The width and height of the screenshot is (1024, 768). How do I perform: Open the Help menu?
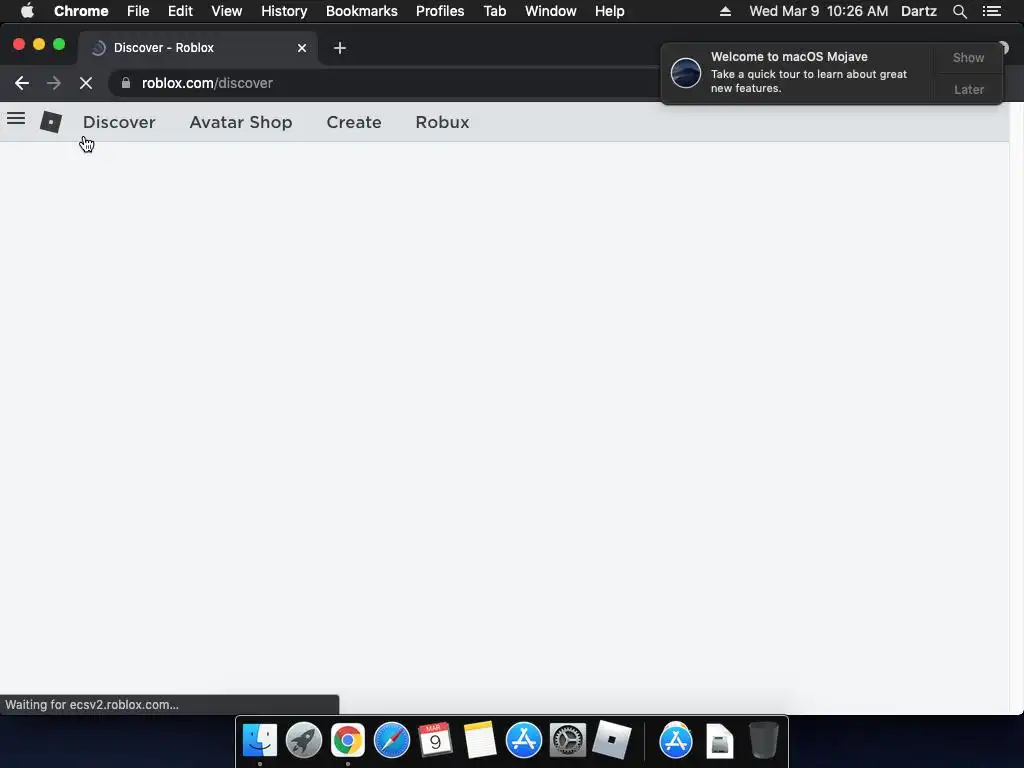click(x=609, y=11)
